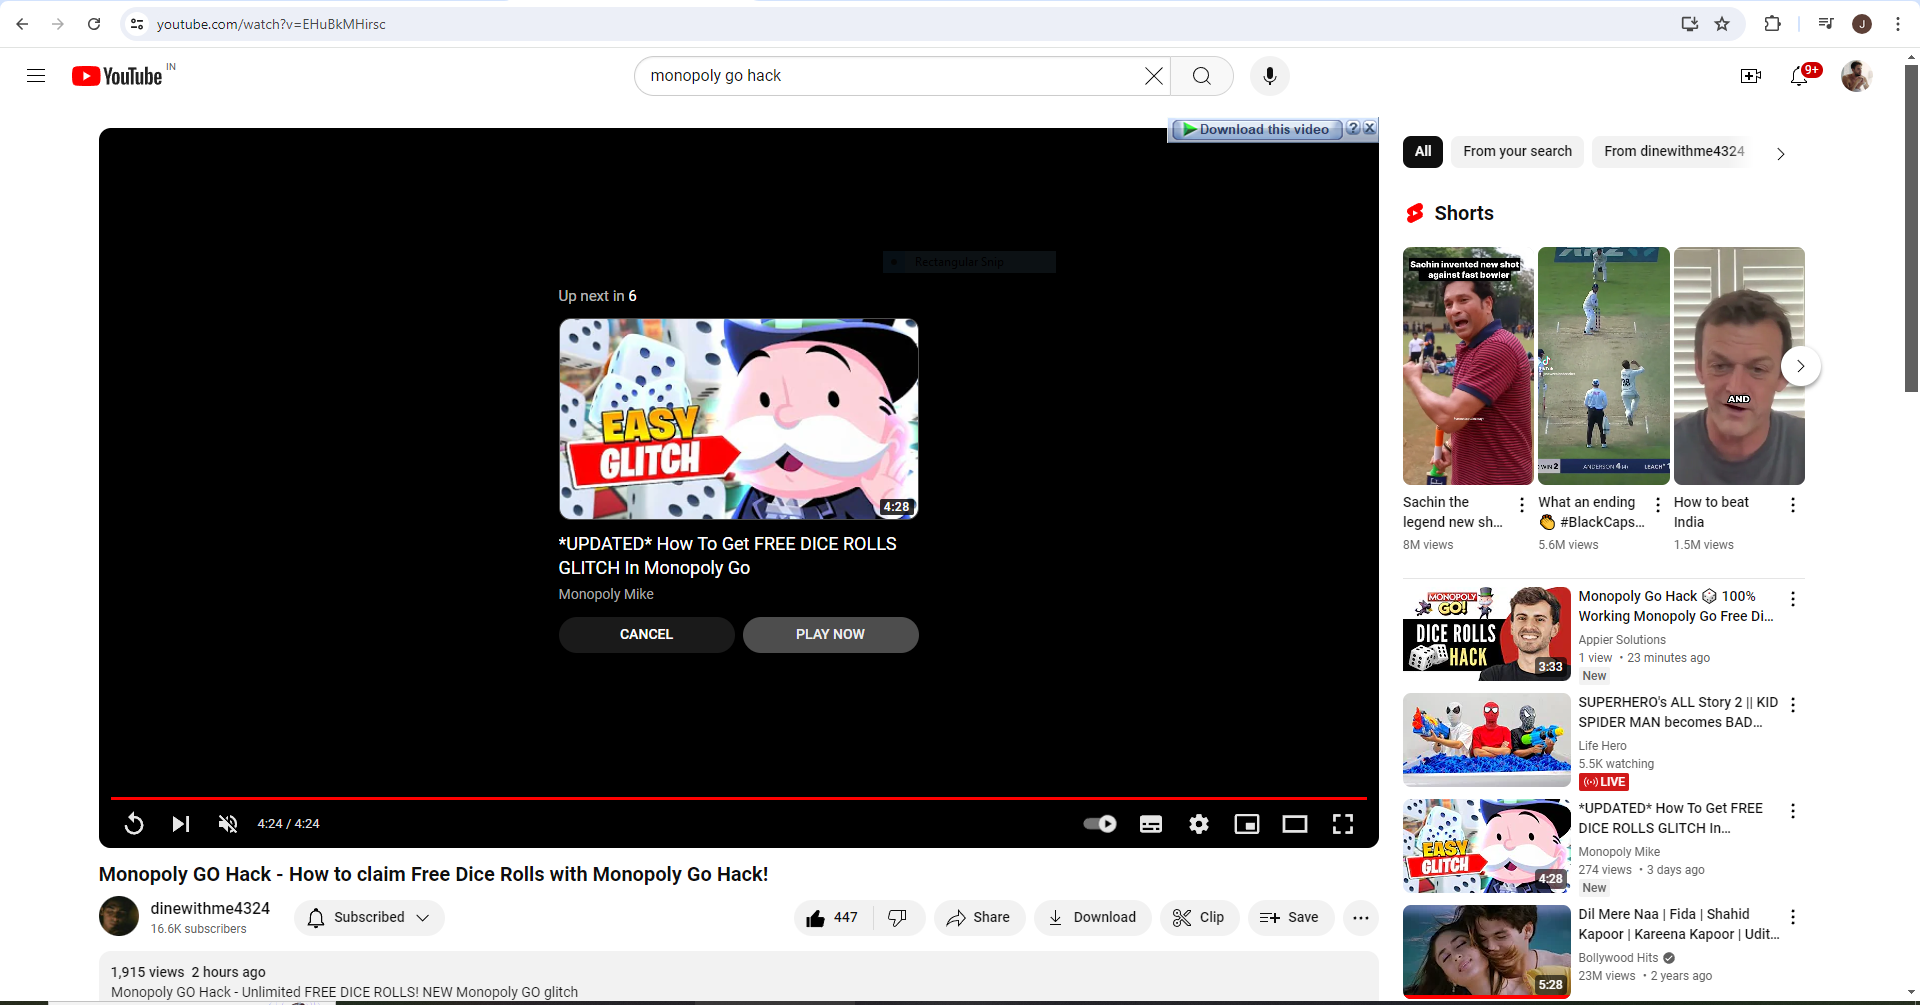Viewport: 1920px width, 1005px height.
Task: Open options for *UPDATED* Free Dice Rolls video
Action: coord(1793,811)
